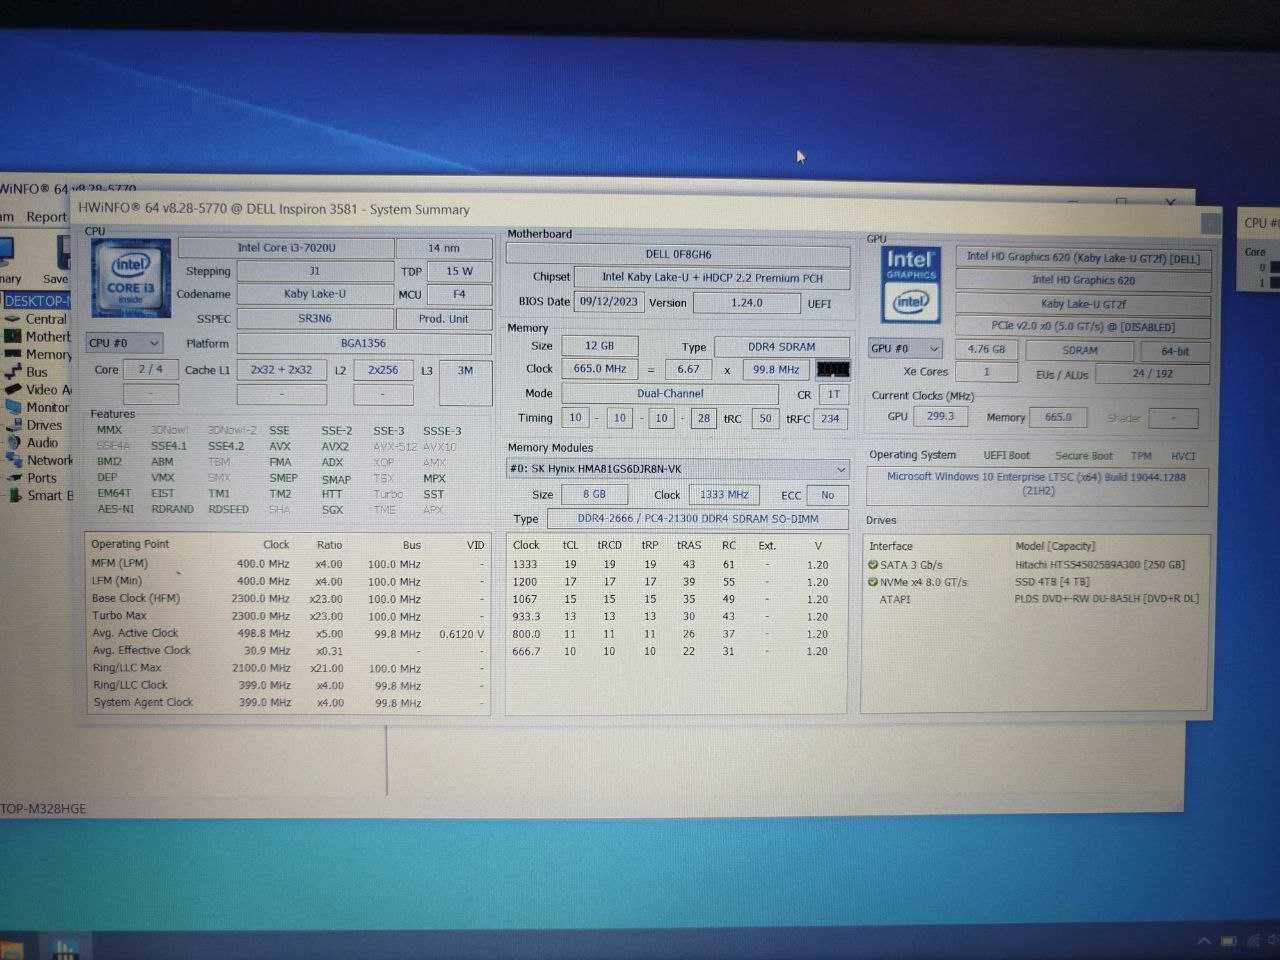1280x960 pixels.
Task: Click the memory size 12 GB field
Action: (599, 346)
